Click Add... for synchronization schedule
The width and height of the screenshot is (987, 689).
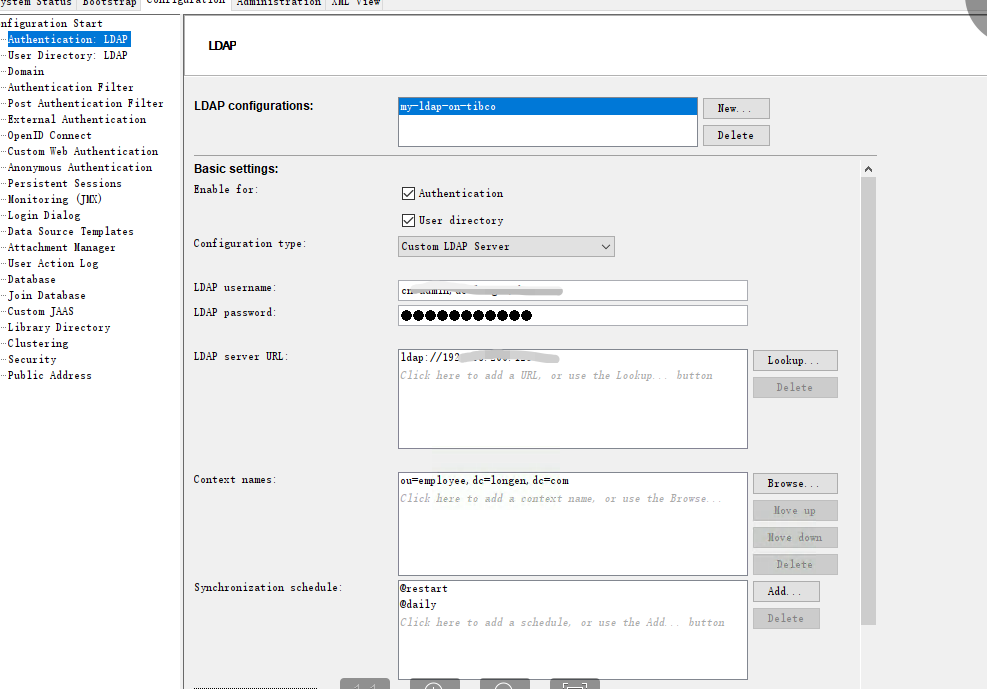[x=786, y=591]
